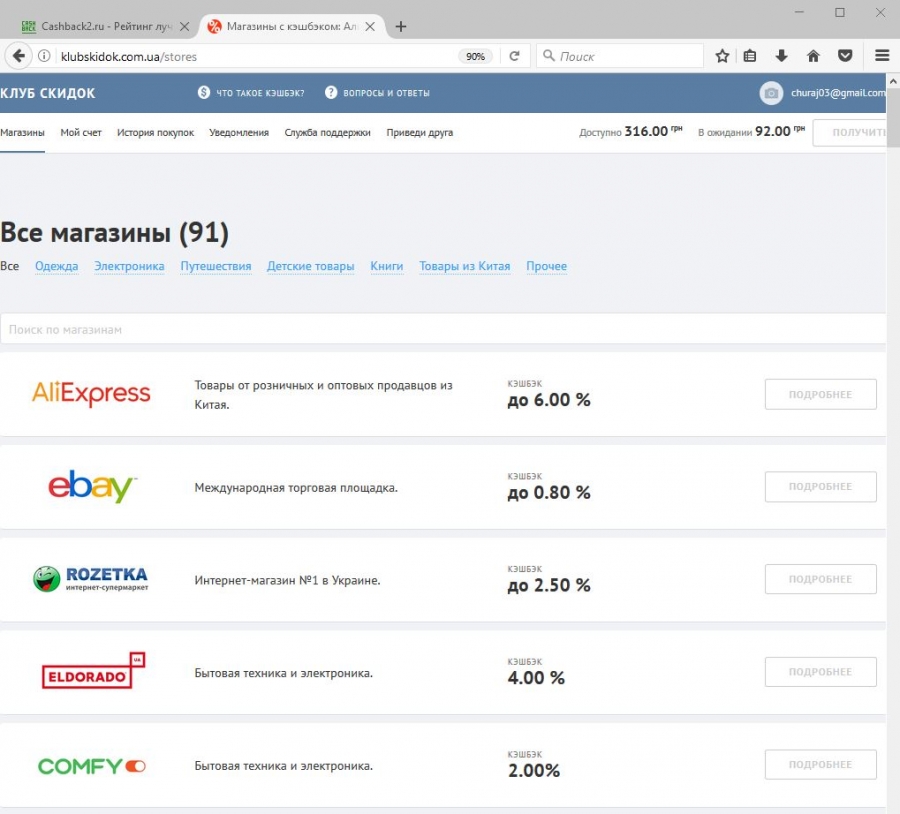Reload the page with the refresh icon
Screen dimensions: 900x814
[x=514, y=56]
